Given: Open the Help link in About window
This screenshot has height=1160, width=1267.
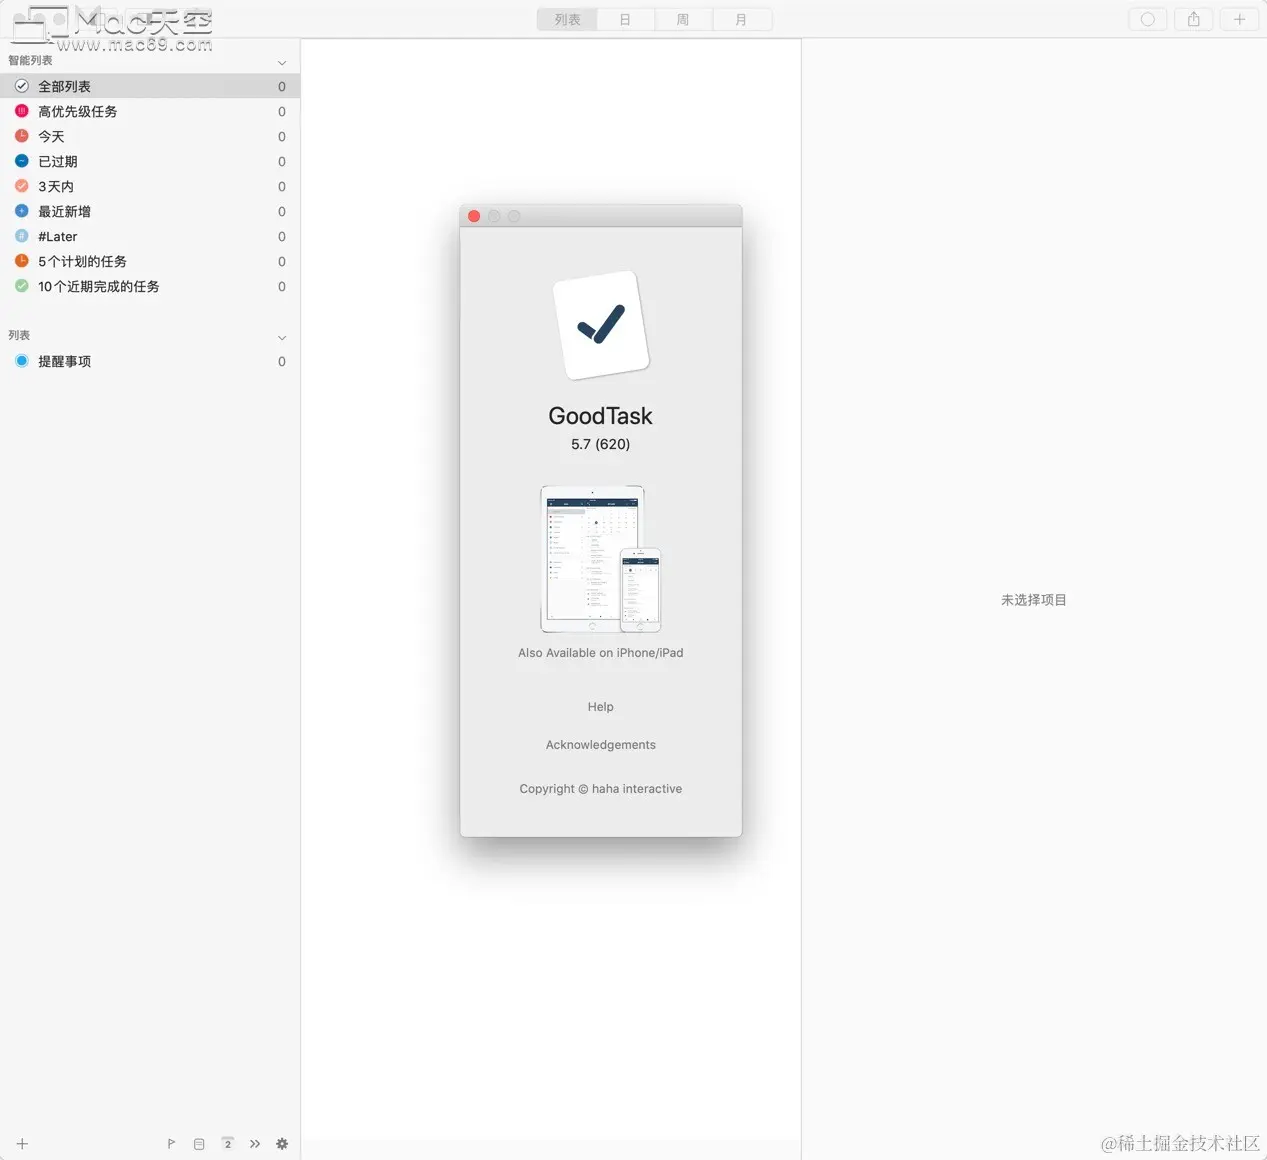Looking at the screenshot, I should point(601,707).
